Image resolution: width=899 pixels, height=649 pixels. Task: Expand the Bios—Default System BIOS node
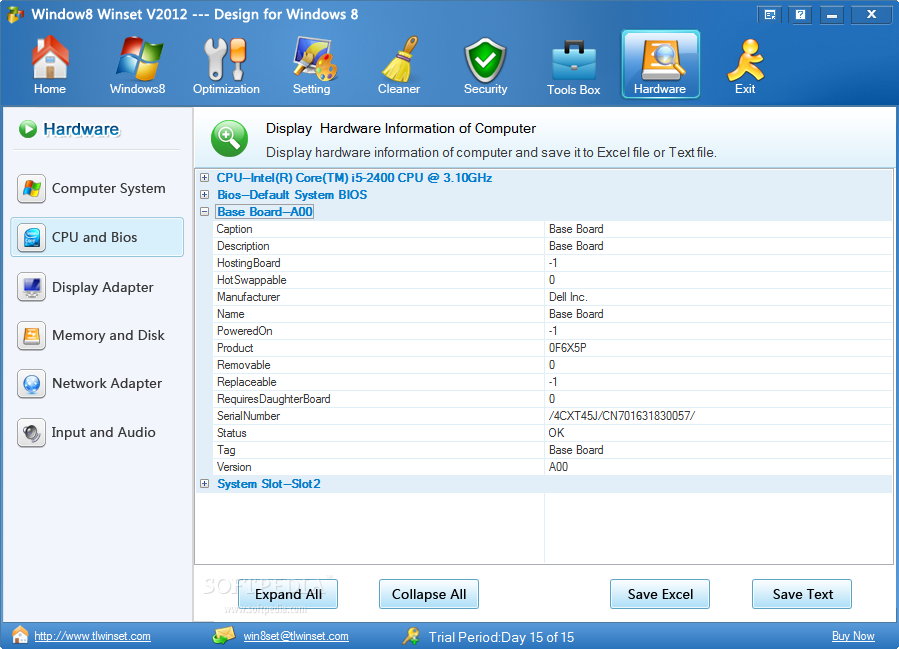[x=204, y=195]
